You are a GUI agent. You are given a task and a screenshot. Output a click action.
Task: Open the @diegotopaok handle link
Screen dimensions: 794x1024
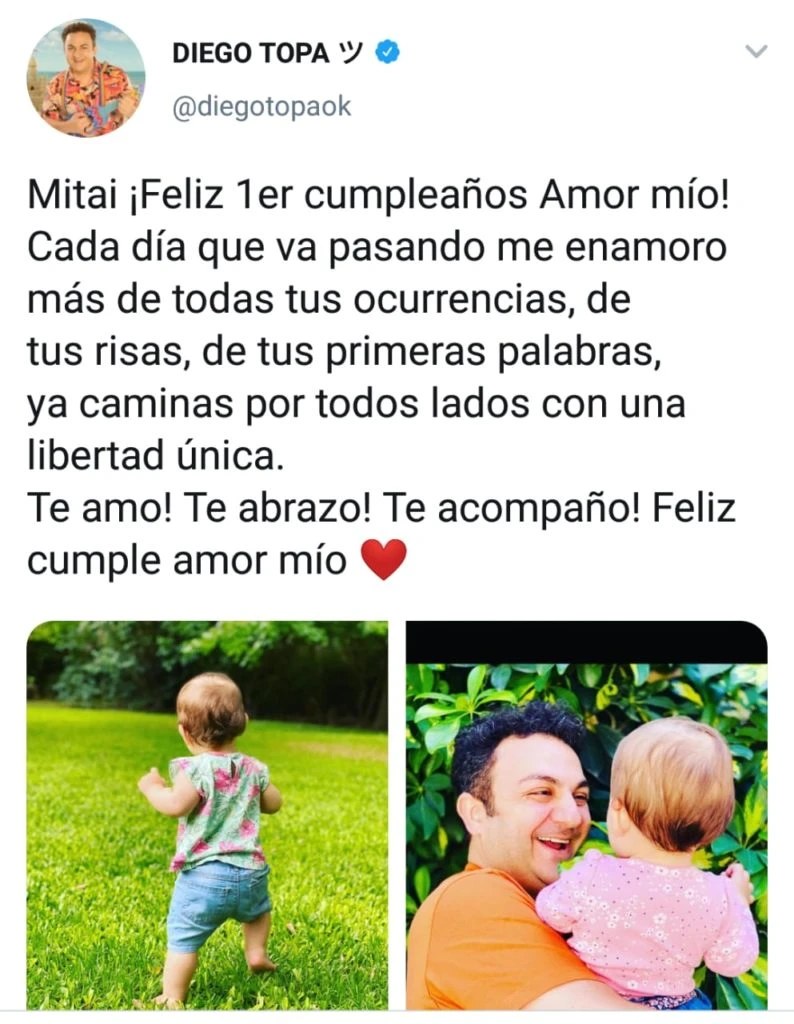(262, 106)
